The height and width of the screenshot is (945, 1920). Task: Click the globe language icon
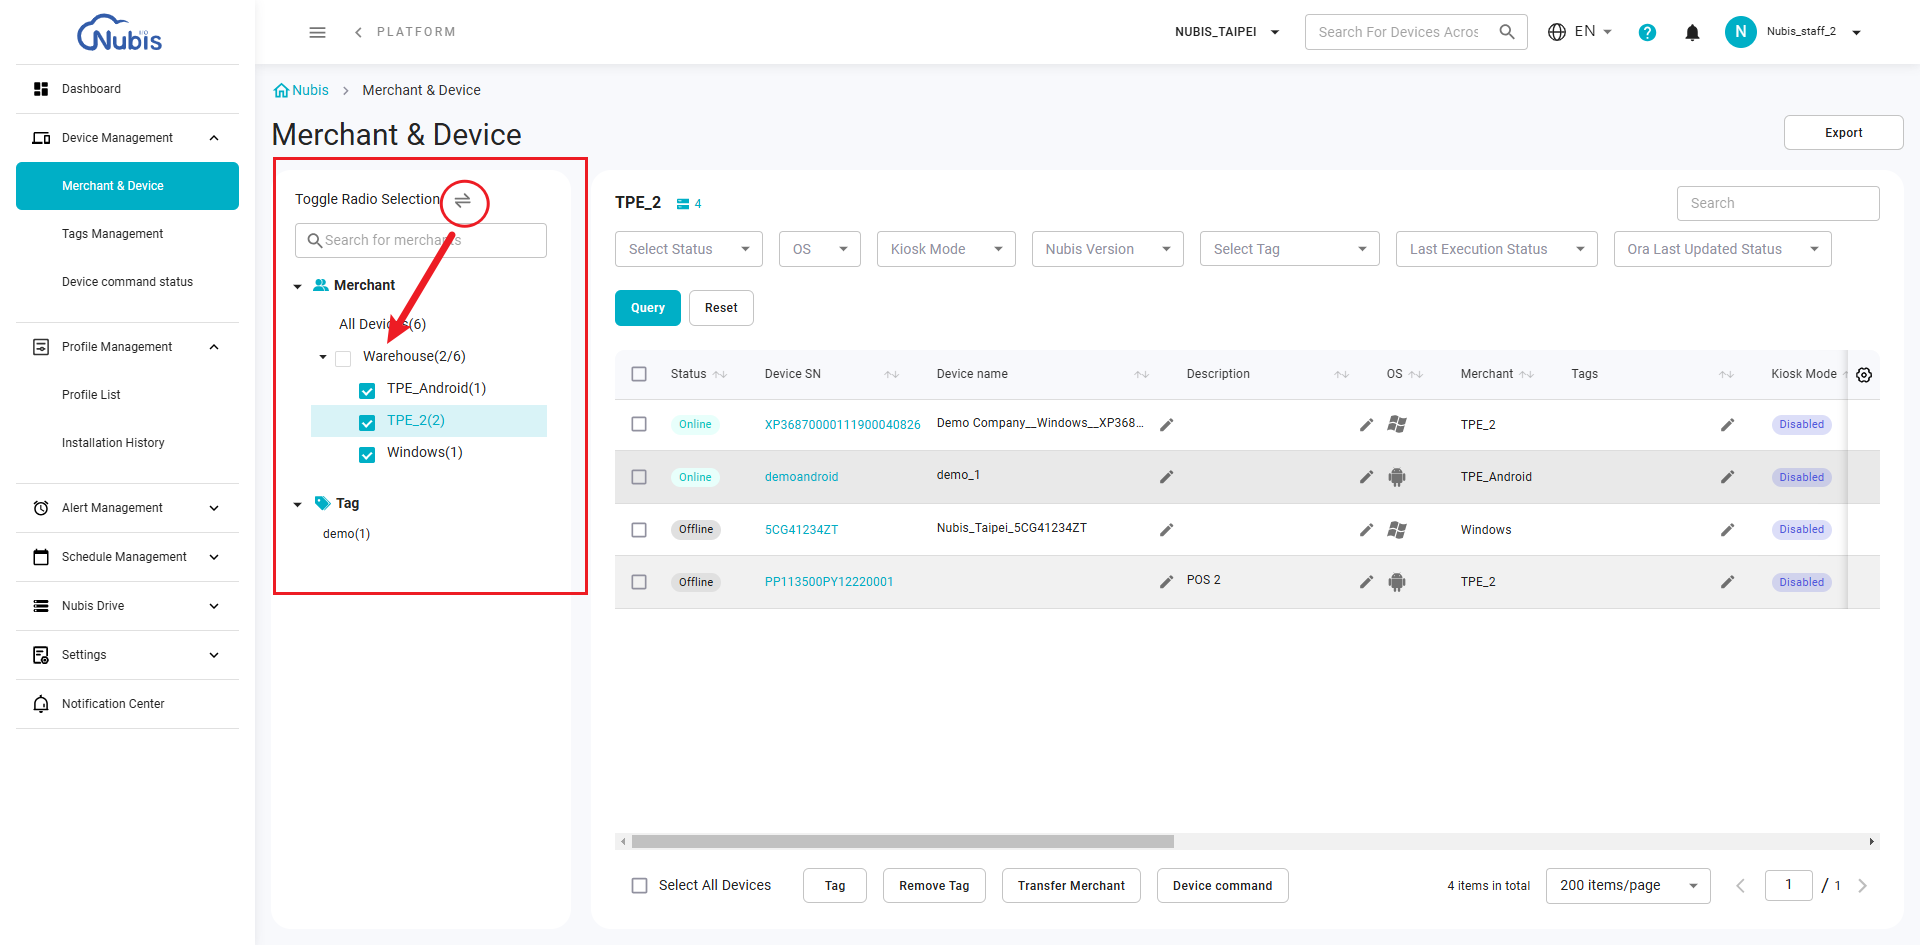(1557, 32)
